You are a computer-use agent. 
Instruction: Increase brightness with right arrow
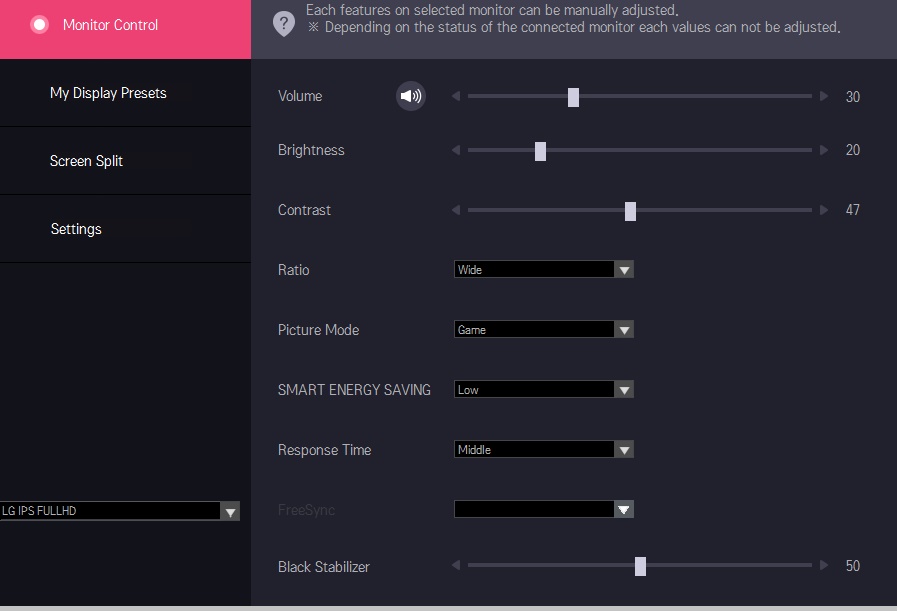click(x=824, y=150)
